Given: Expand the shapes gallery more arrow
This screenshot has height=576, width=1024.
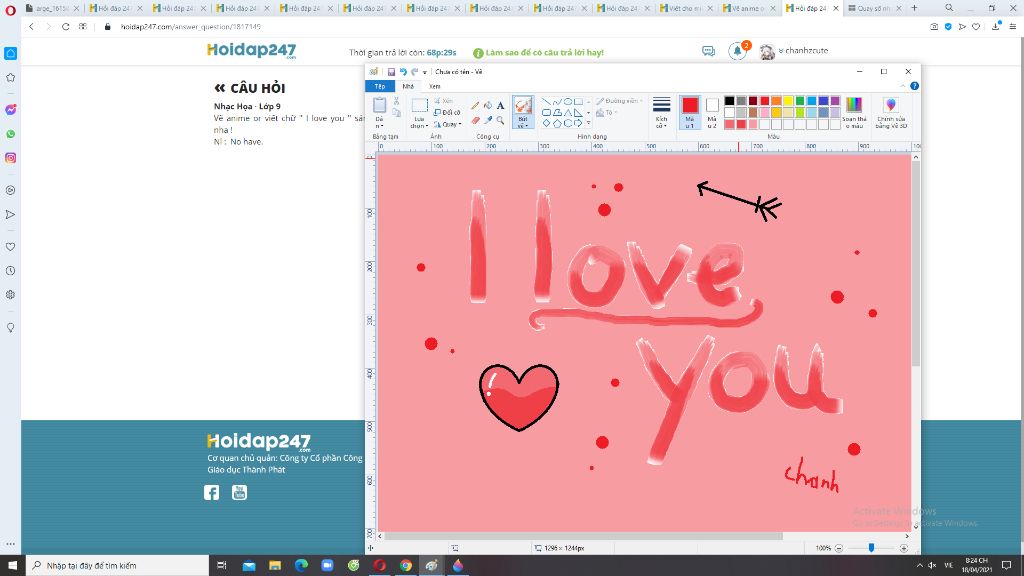Looking at the screenshot, I should (x=588, y=123).
